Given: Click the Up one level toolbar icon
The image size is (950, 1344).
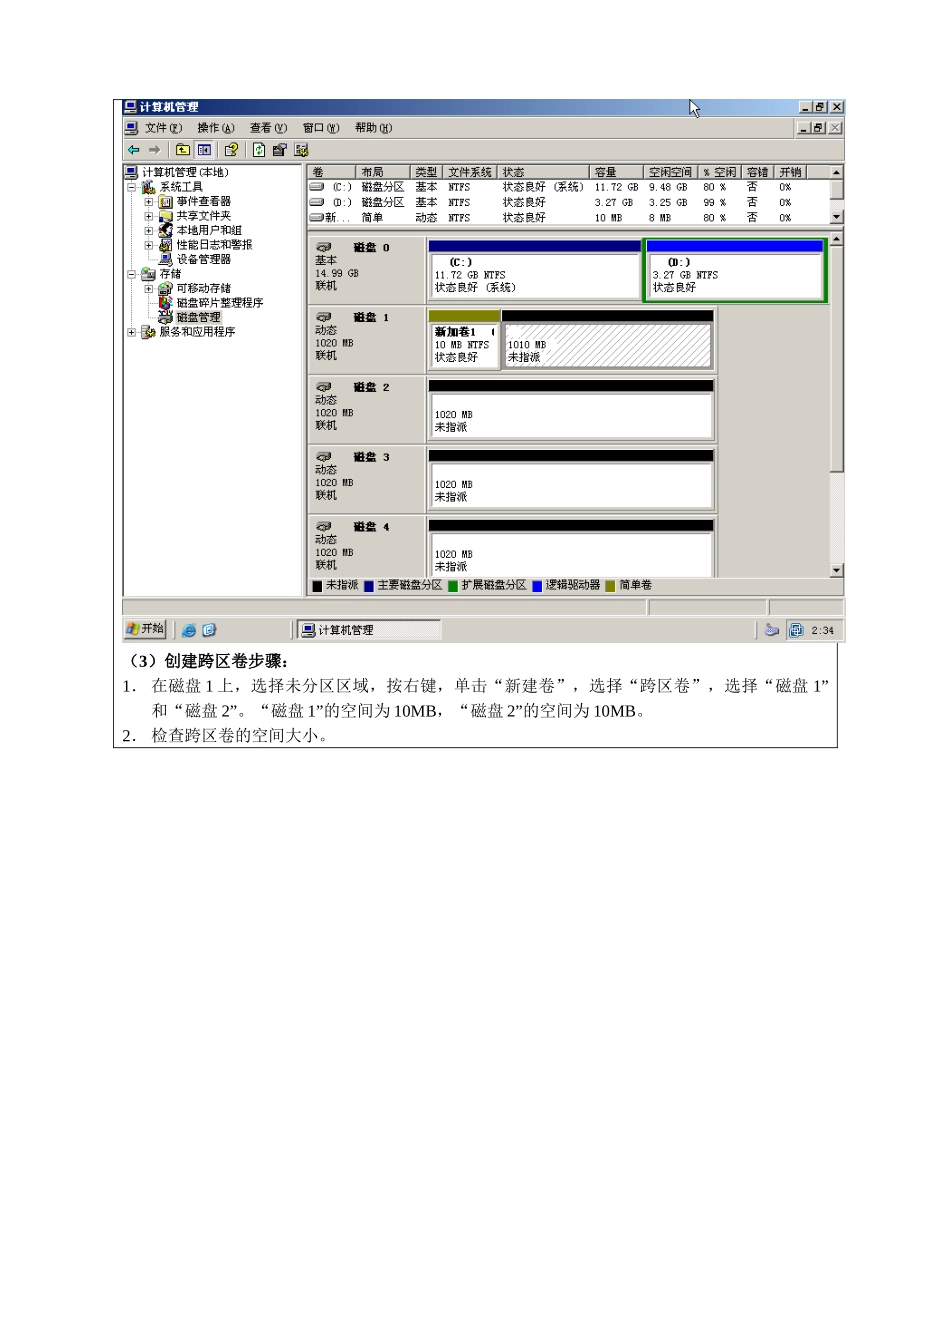Looking at the screenshot, I should pos(182,150).
